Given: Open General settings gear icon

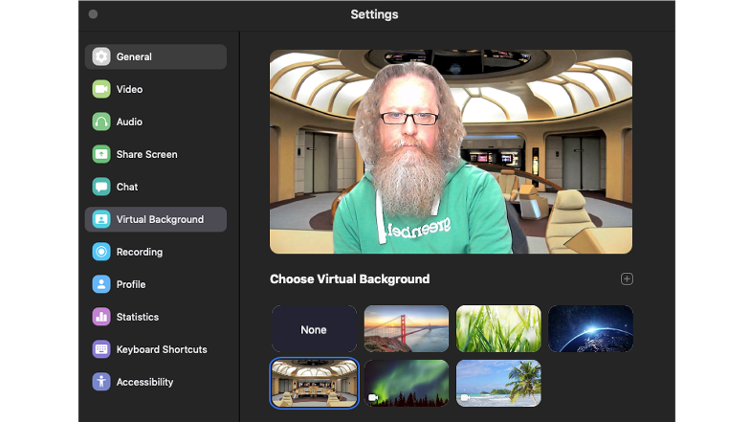Looking at the screenshot, I should [101, 56].
